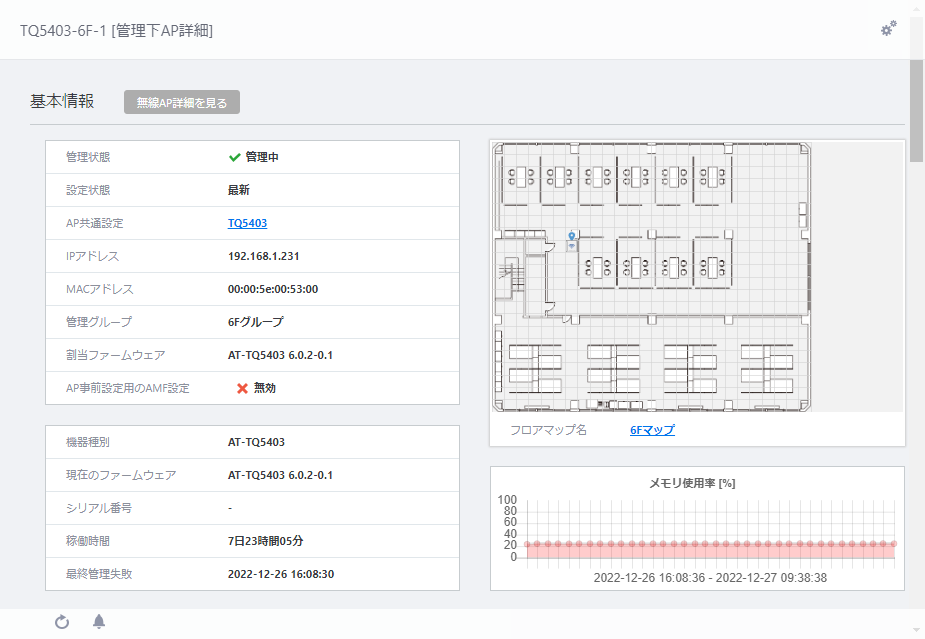The height and width of the screenshot is (639, 925).
Task: Click the last data point on the memory usage chart
Action: pyautogui.click(x=894, y=543)
